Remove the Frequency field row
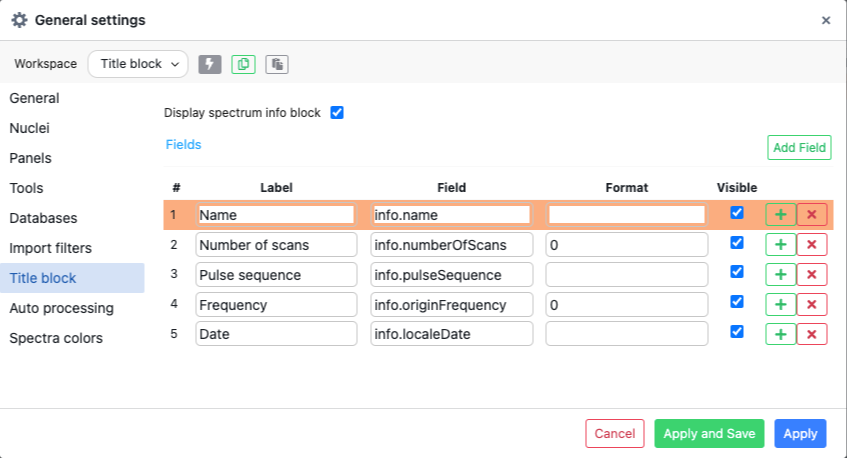 811,305
